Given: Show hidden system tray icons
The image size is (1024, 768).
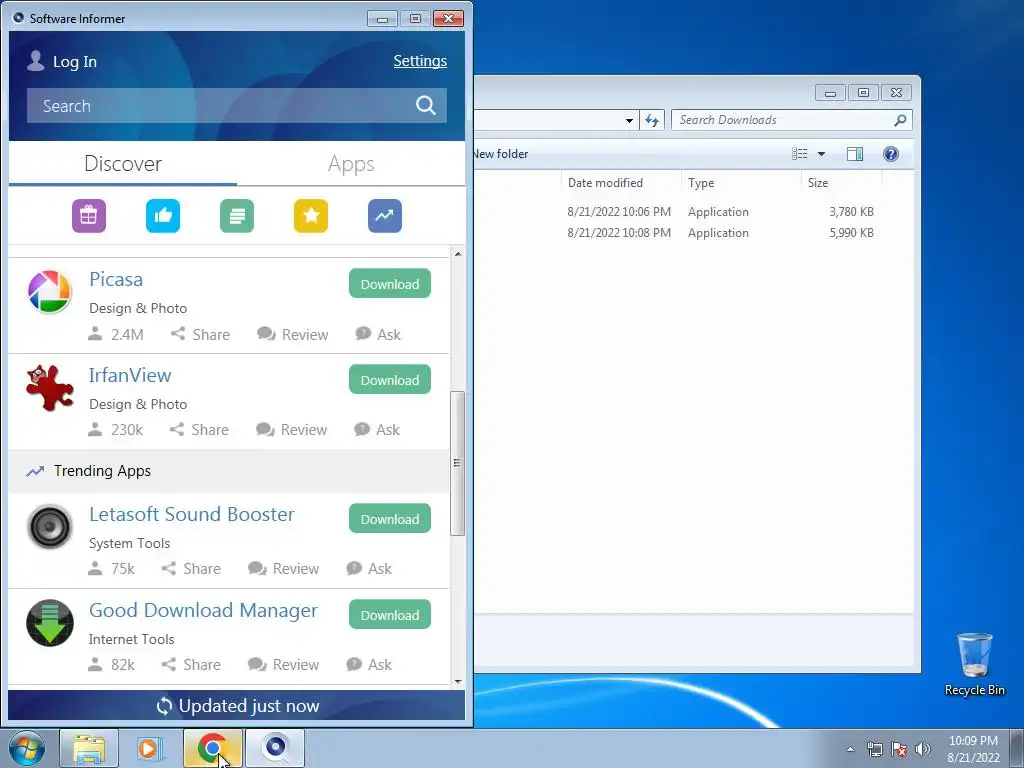Looking at the screenshot, I should (850, 749).
